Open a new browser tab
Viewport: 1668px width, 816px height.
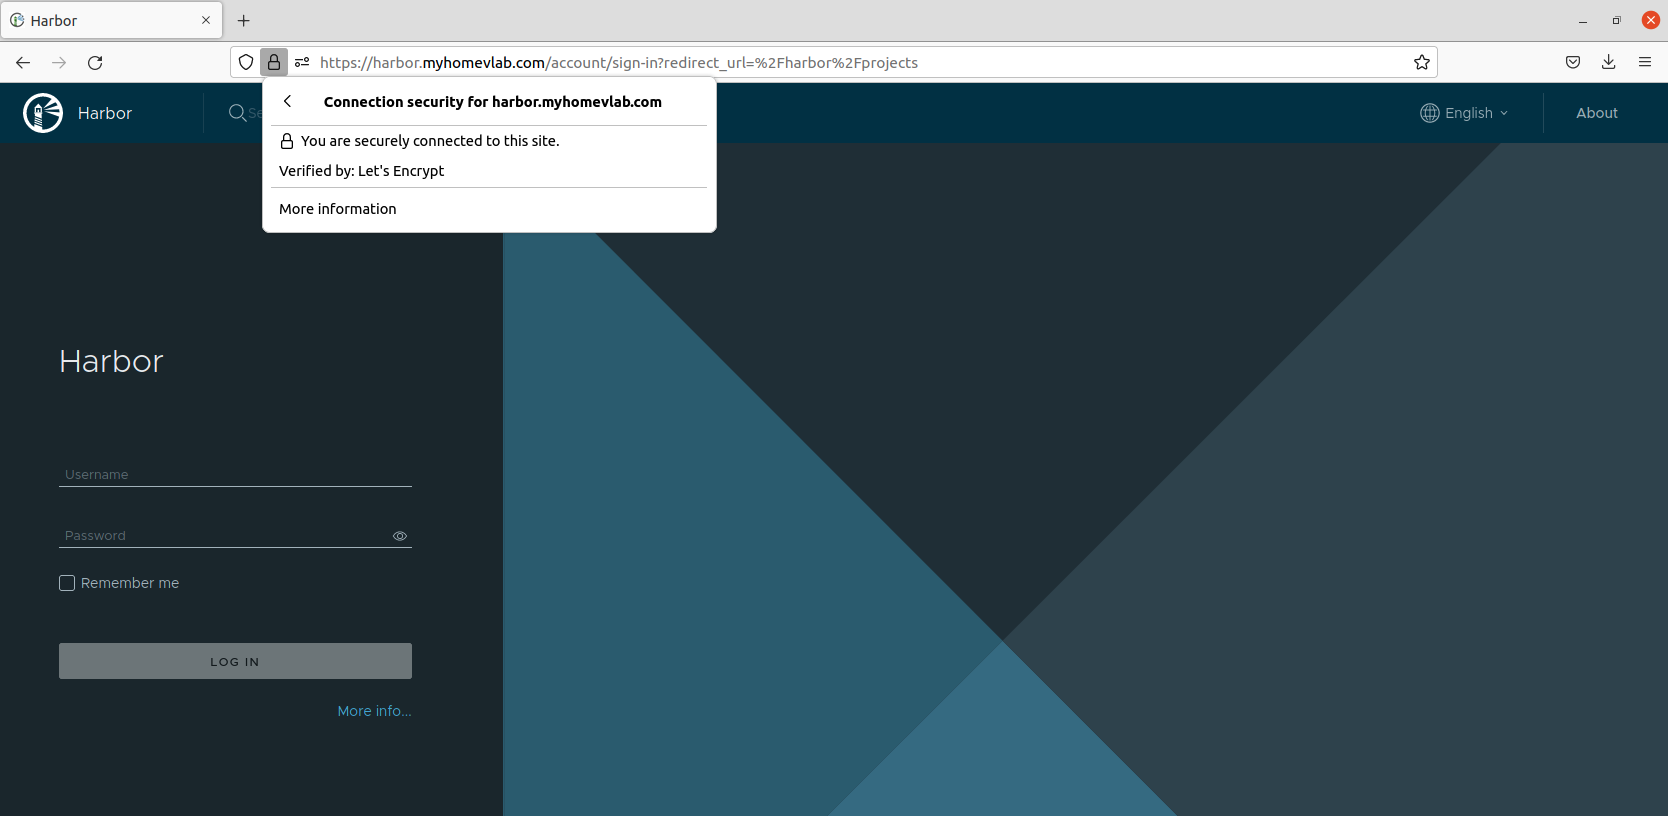pyautogui.click(x=243, y=20)
